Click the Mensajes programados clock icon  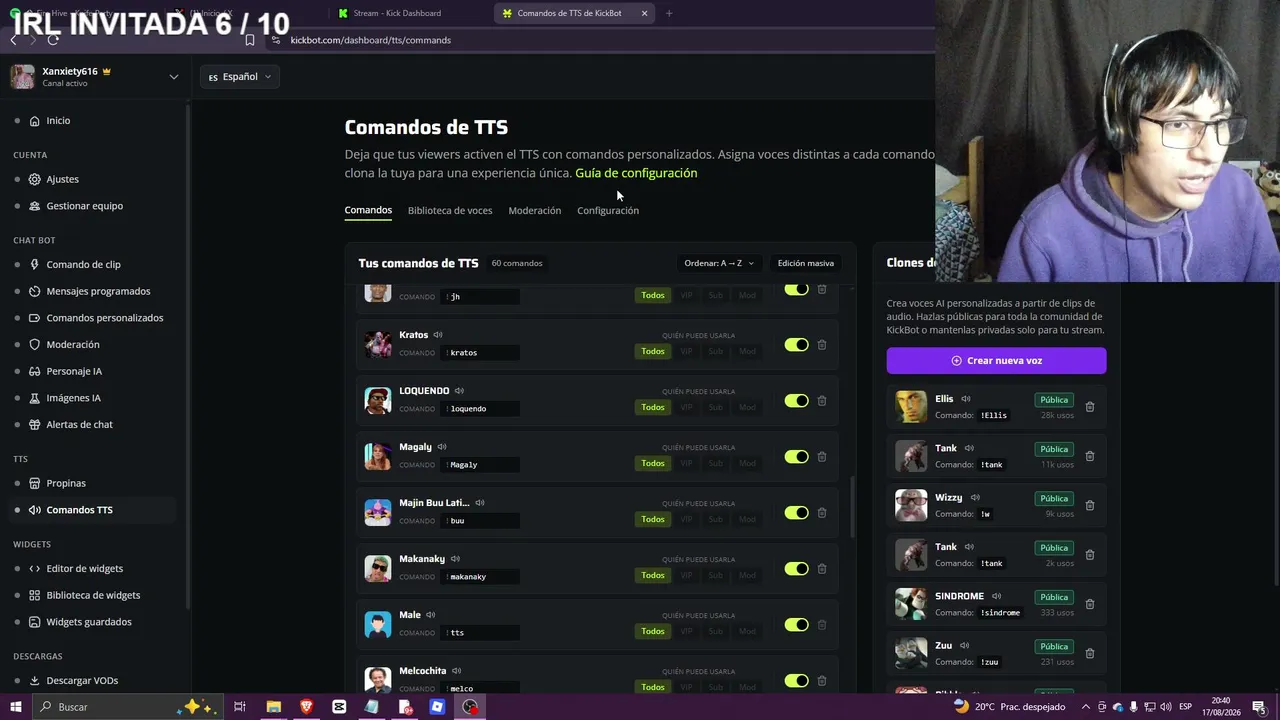34,291
